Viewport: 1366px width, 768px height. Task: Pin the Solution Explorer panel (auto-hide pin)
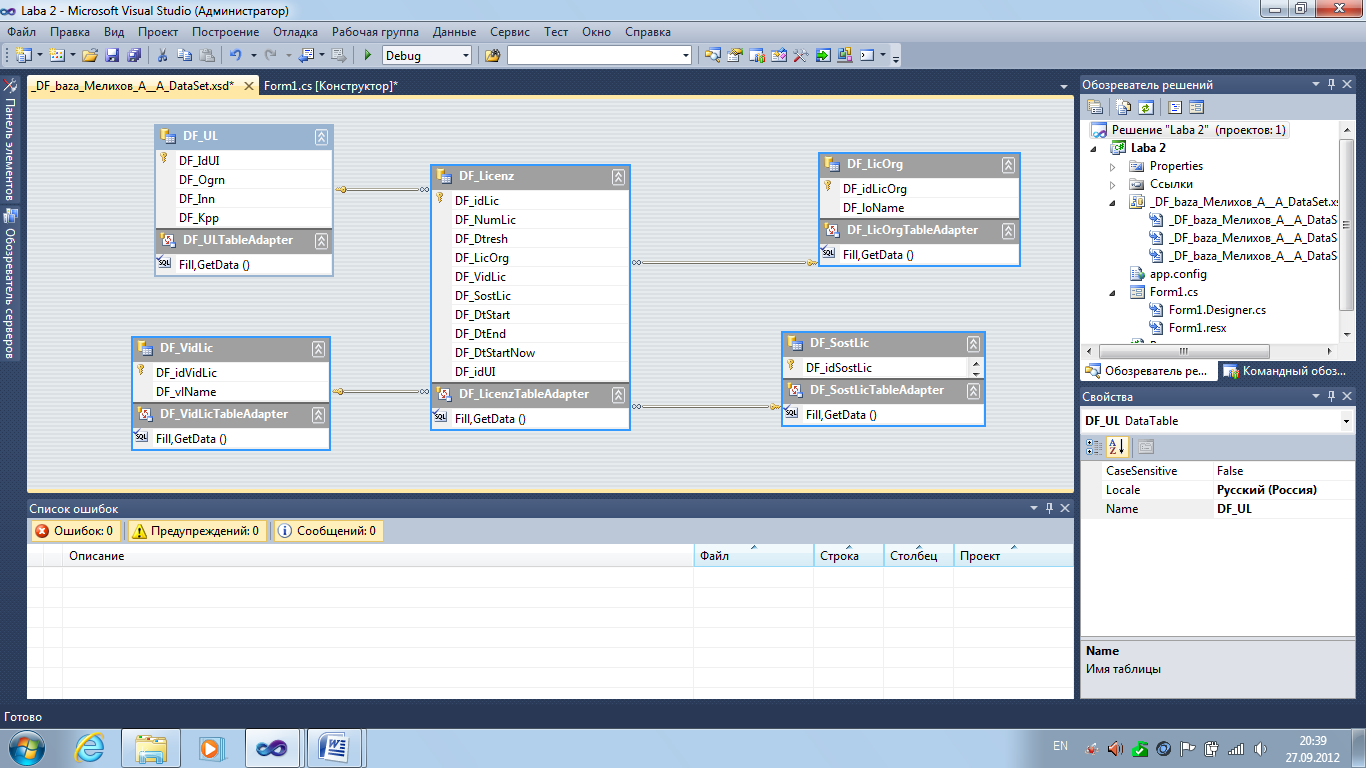1331,85
